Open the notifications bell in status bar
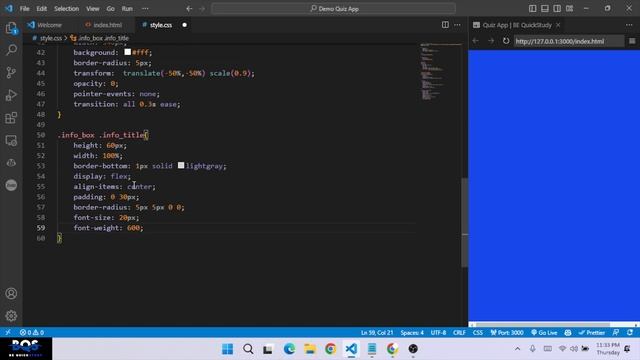640x360 pixels. click(x=630, y=332)
